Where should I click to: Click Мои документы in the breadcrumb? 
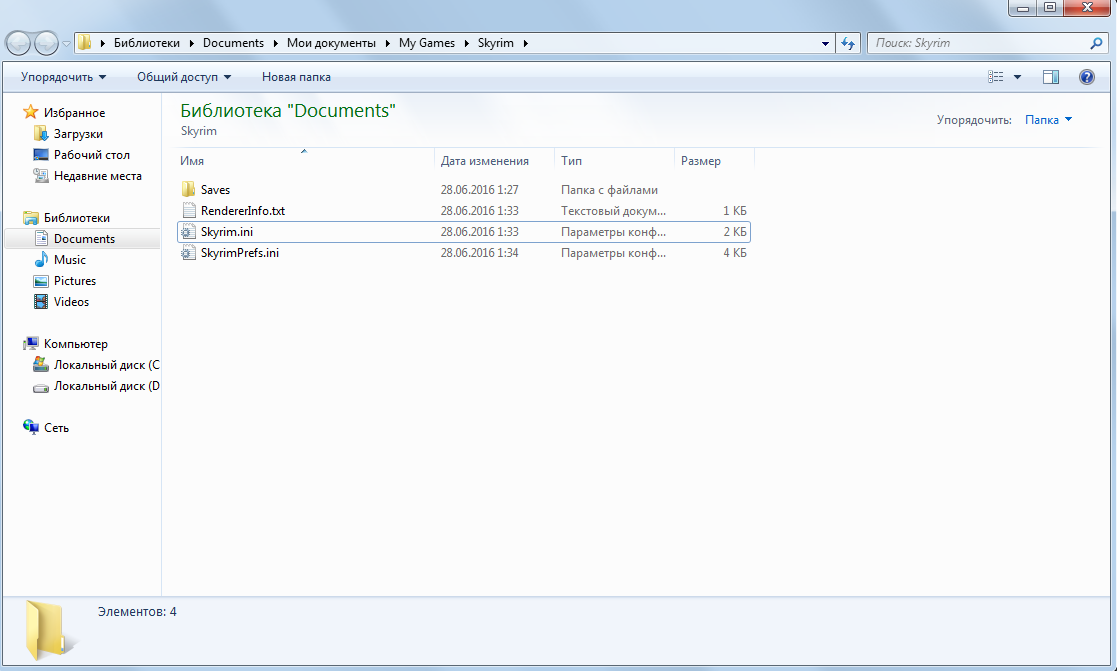(x=331, y=43)
